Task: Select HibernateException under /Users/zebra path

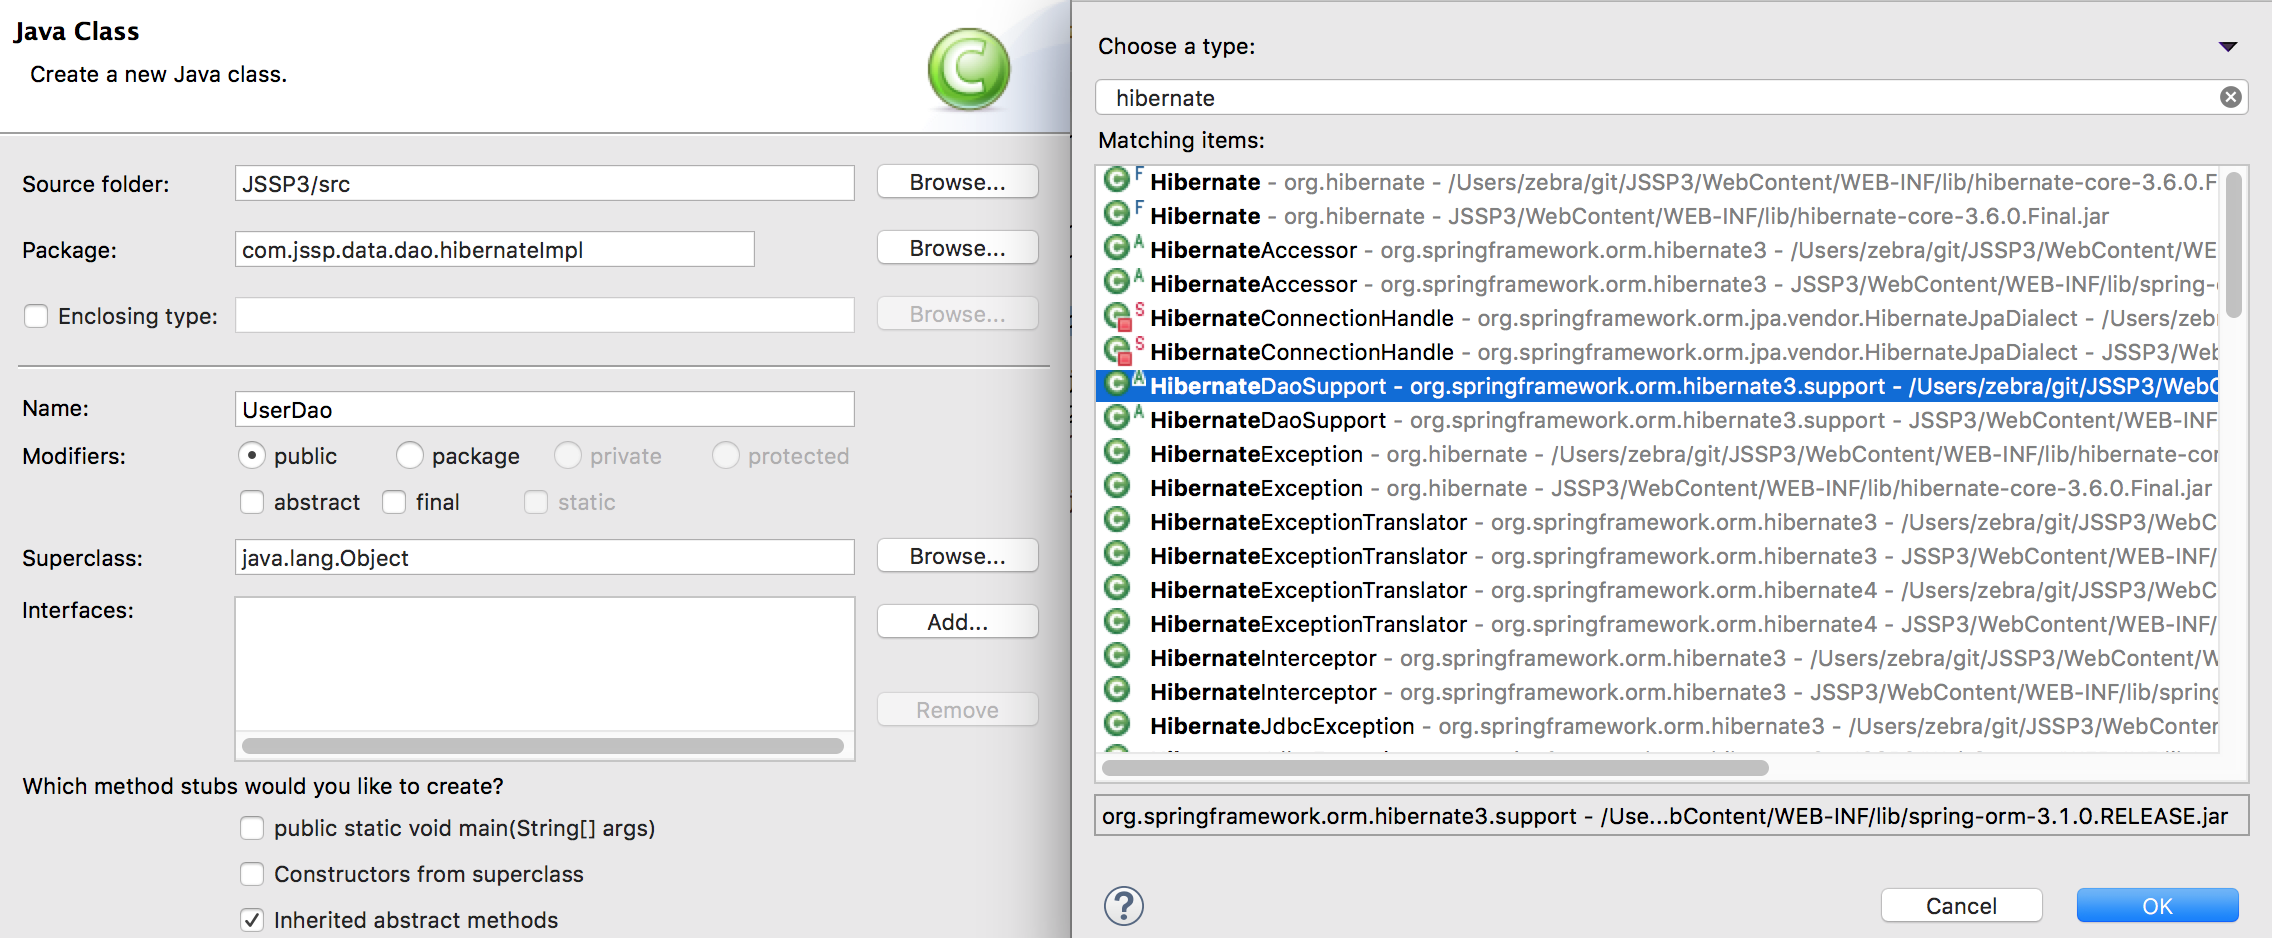Action: 1657,454
